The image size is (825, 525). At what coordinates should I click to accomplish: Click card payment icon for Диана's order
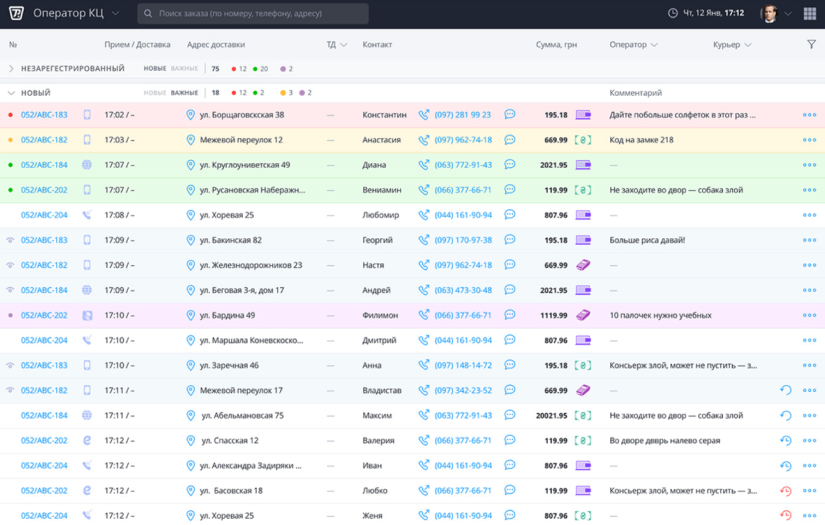pos(583,165)
